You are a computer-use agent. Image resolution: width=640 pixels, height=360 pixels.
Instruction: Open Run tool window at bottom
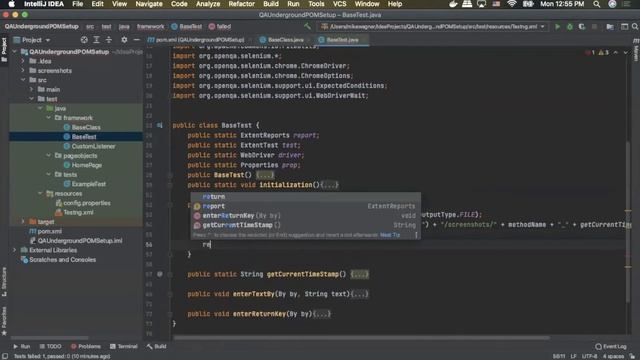22,347
